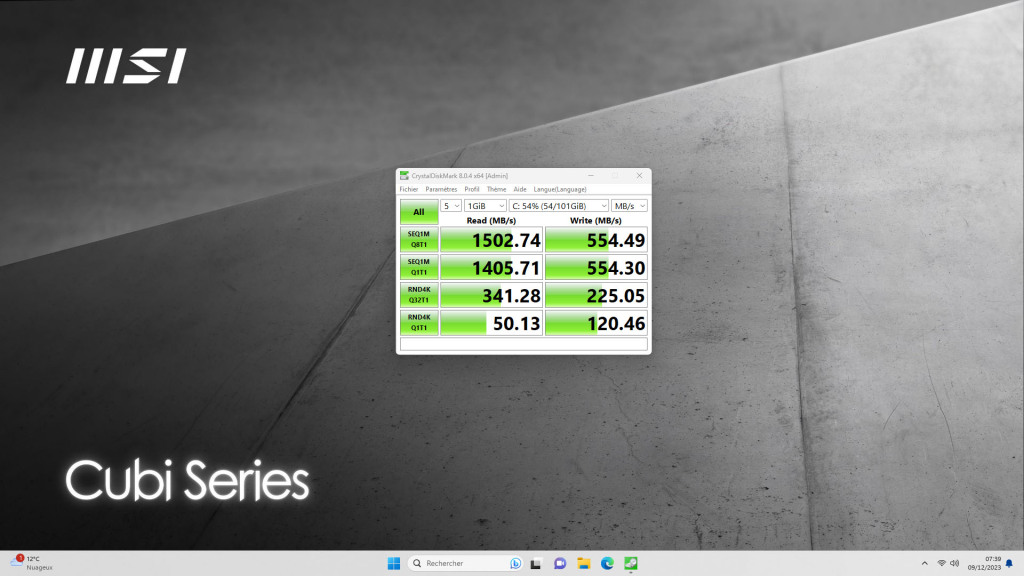Open the drive selector showing C: 54%
The width and height of the screenshot is (1024, 576).
point(558,206)
